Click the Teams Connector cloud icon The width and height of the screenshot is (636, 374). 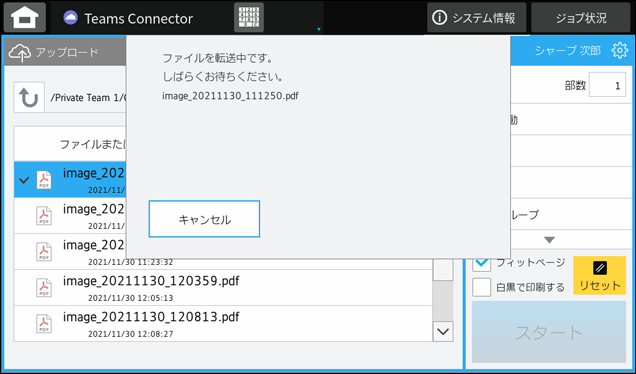(x=71, y=18)
